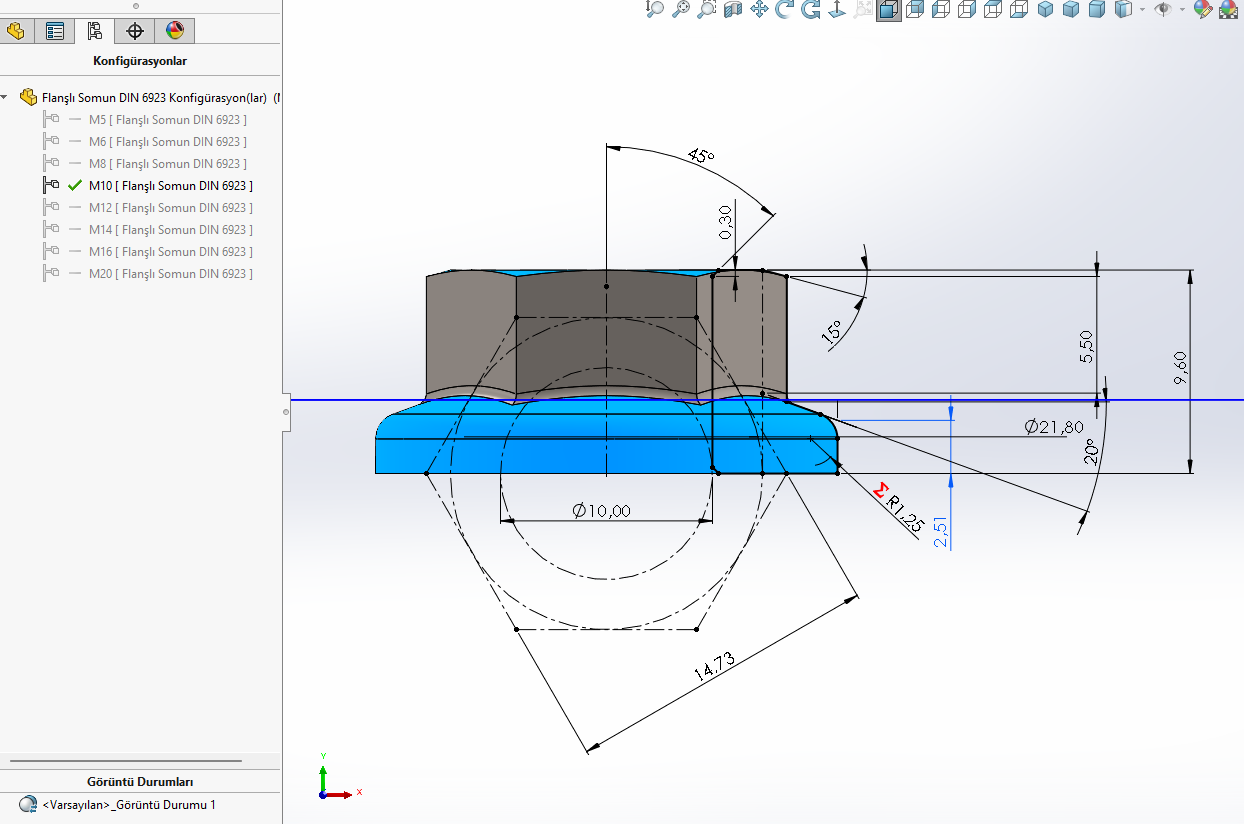
Task: Click the 5,50 dimension value
Action: point(1087,346)
